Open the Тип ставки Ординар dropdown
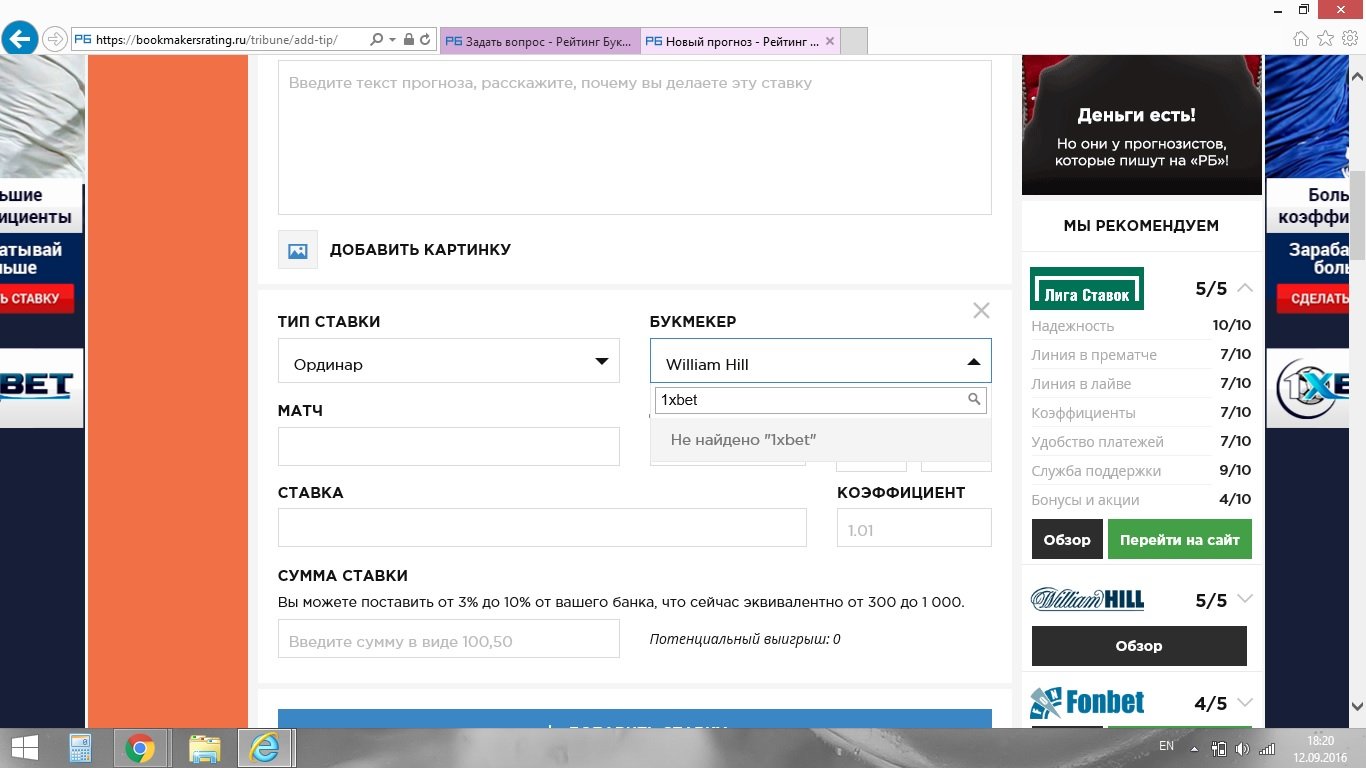This screenshot has height=768, width=1366. [x=448, y=361]
